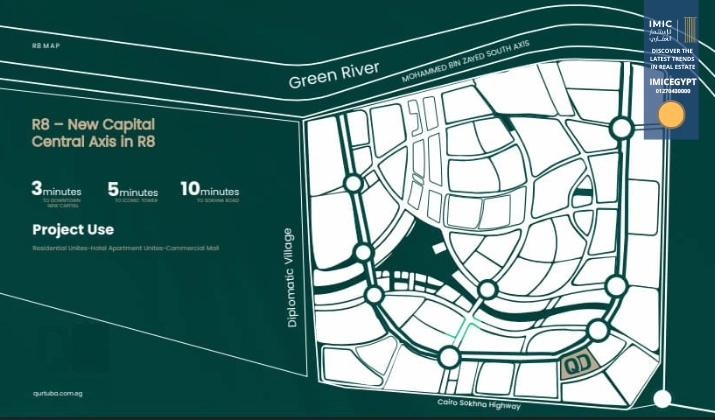Click the orange circle on IMIC banner
Viewport: 715px width, 420px height.
[x=671, y=115]
